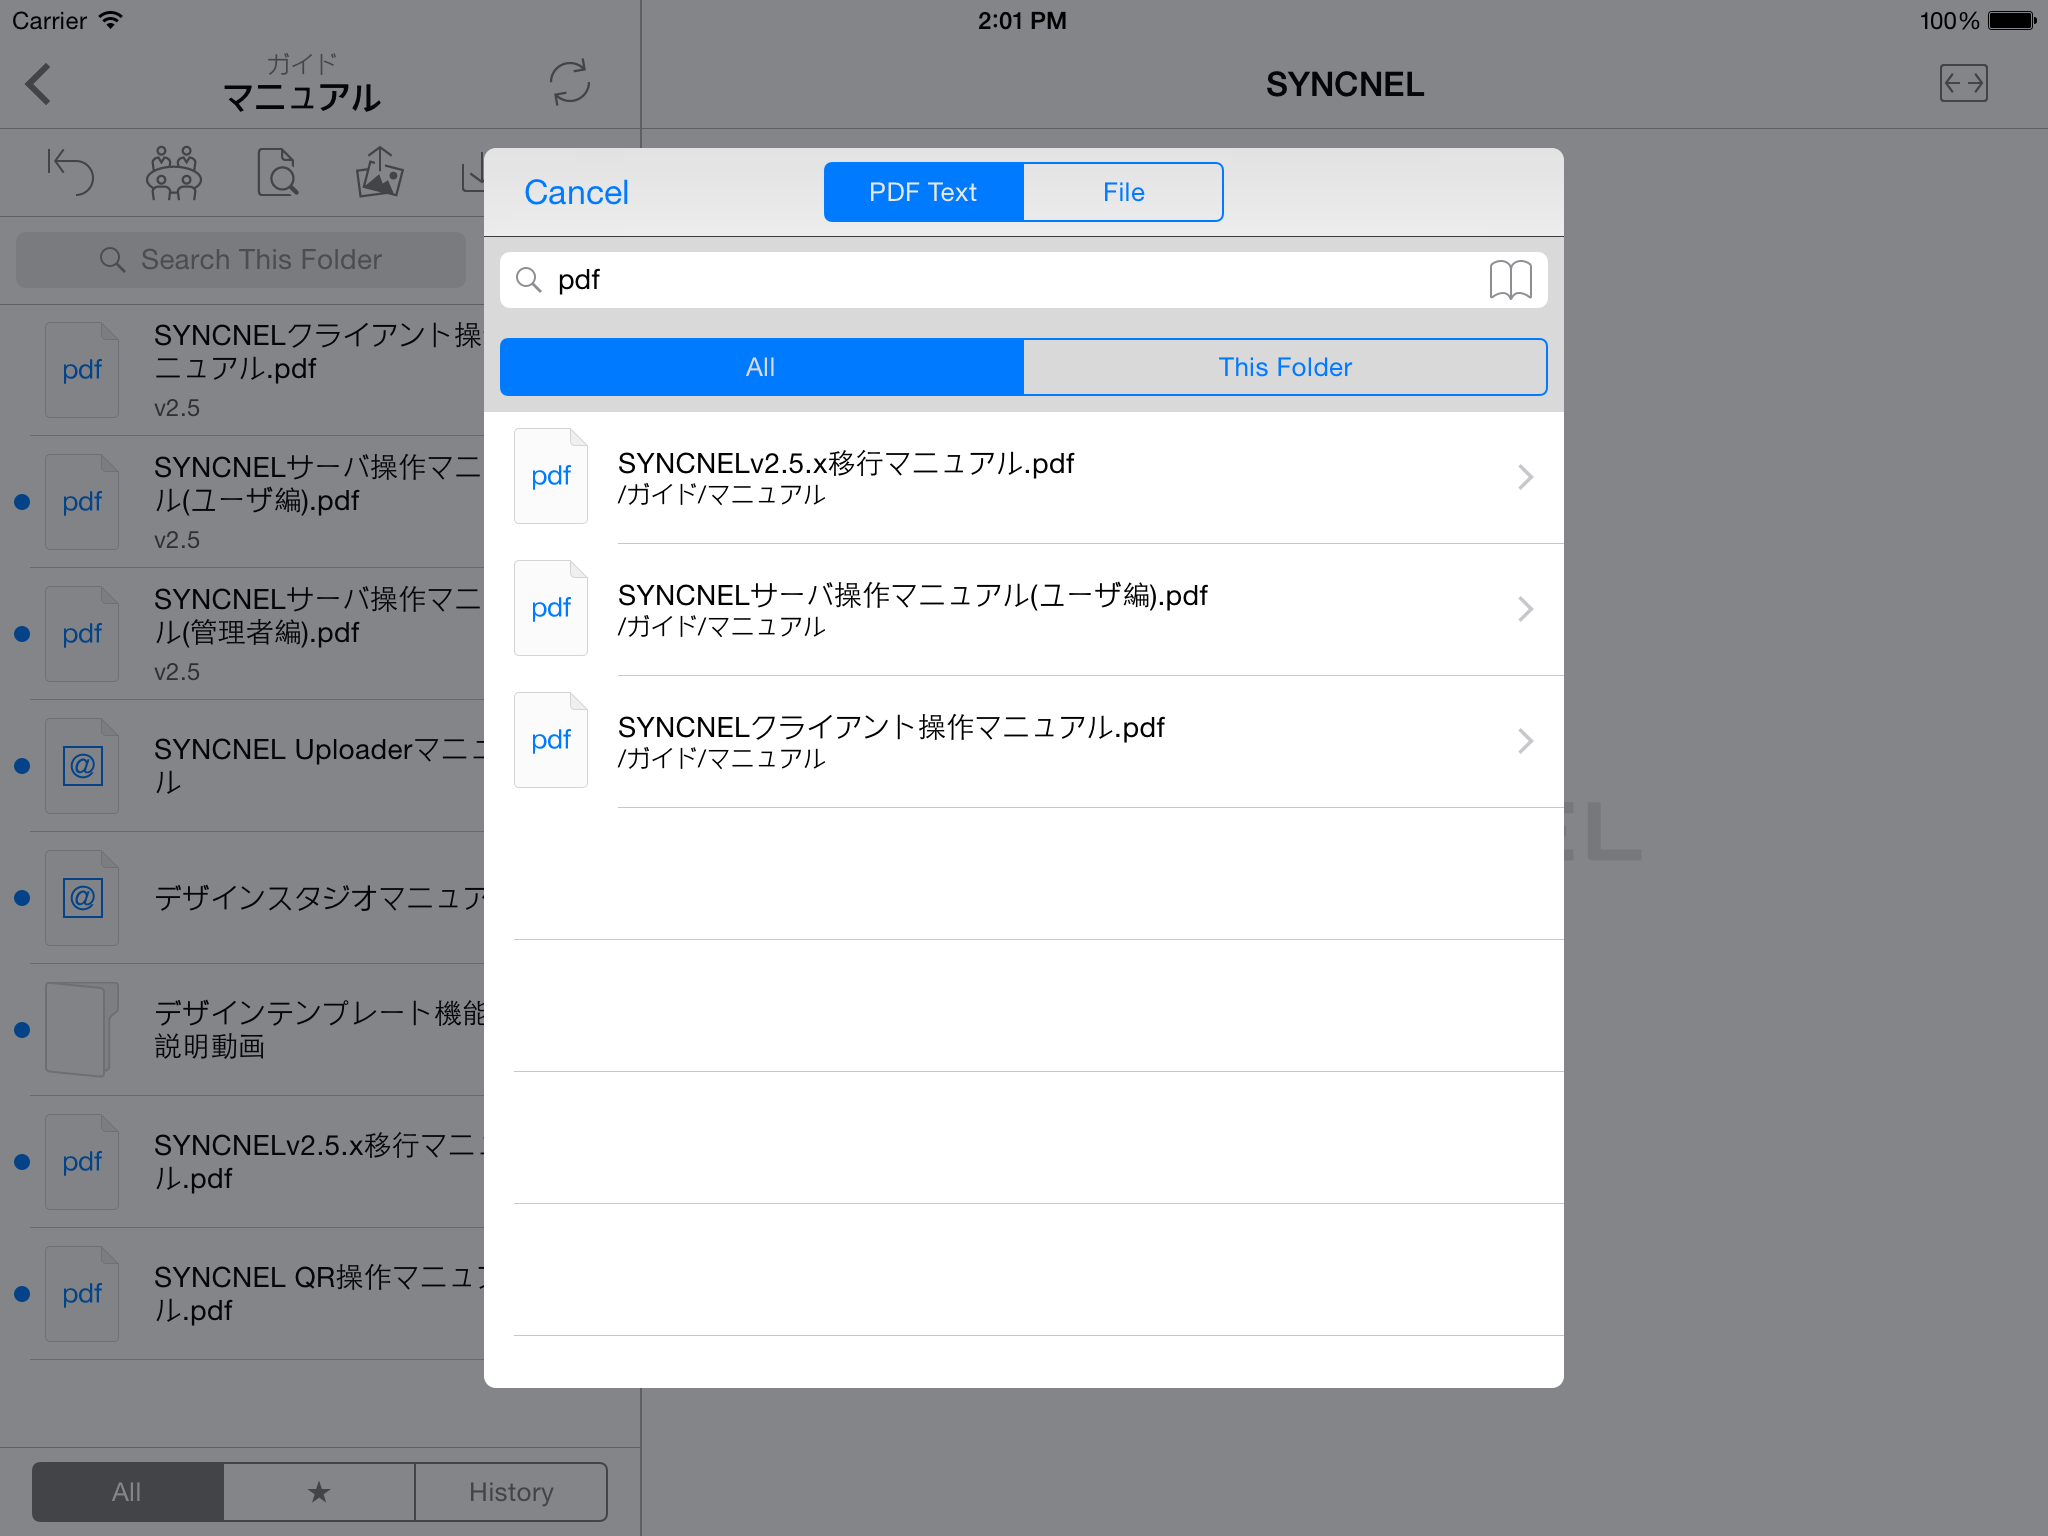The width and height of the screenshot is (2048, 1536).
Task: Cancel the search dialog
Action: (x=576, y=192)
